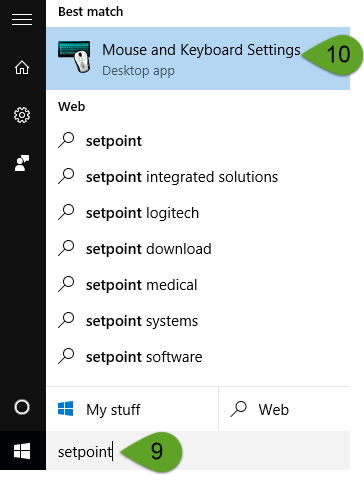
Task: Open the hamburger menu in Cortana sidebar
Action: (x=22, y=19)
